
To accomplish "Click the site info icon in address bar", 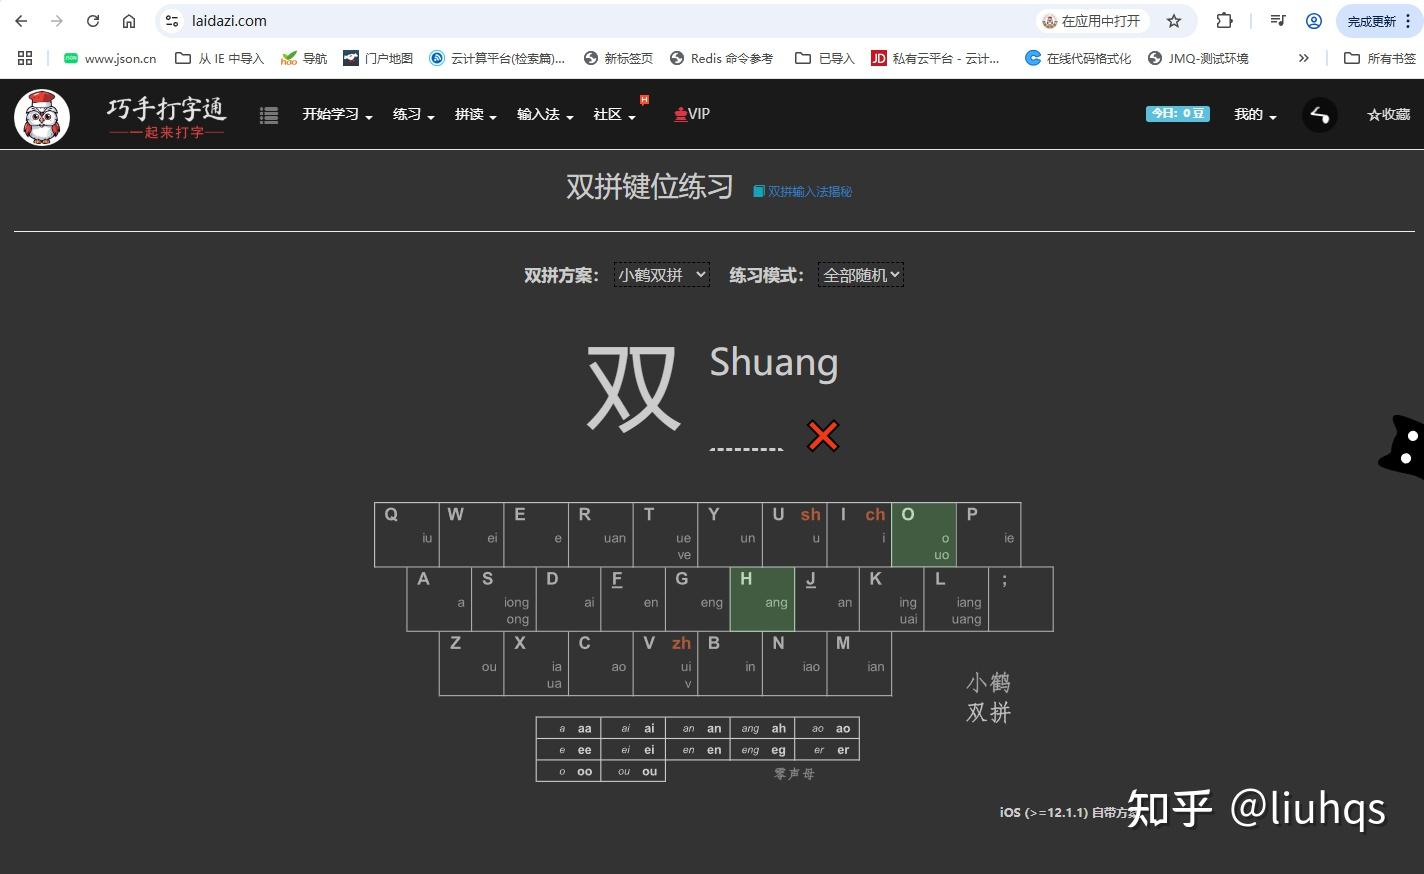I will (x=172, y=21).
